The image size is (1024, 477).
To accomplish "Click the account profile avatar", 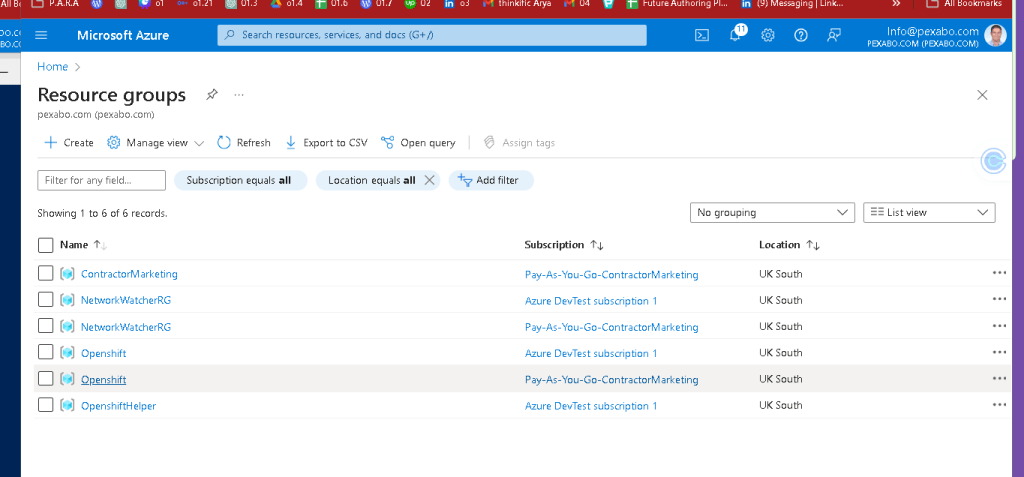I will pyautogui.click(x=995, y=35).
